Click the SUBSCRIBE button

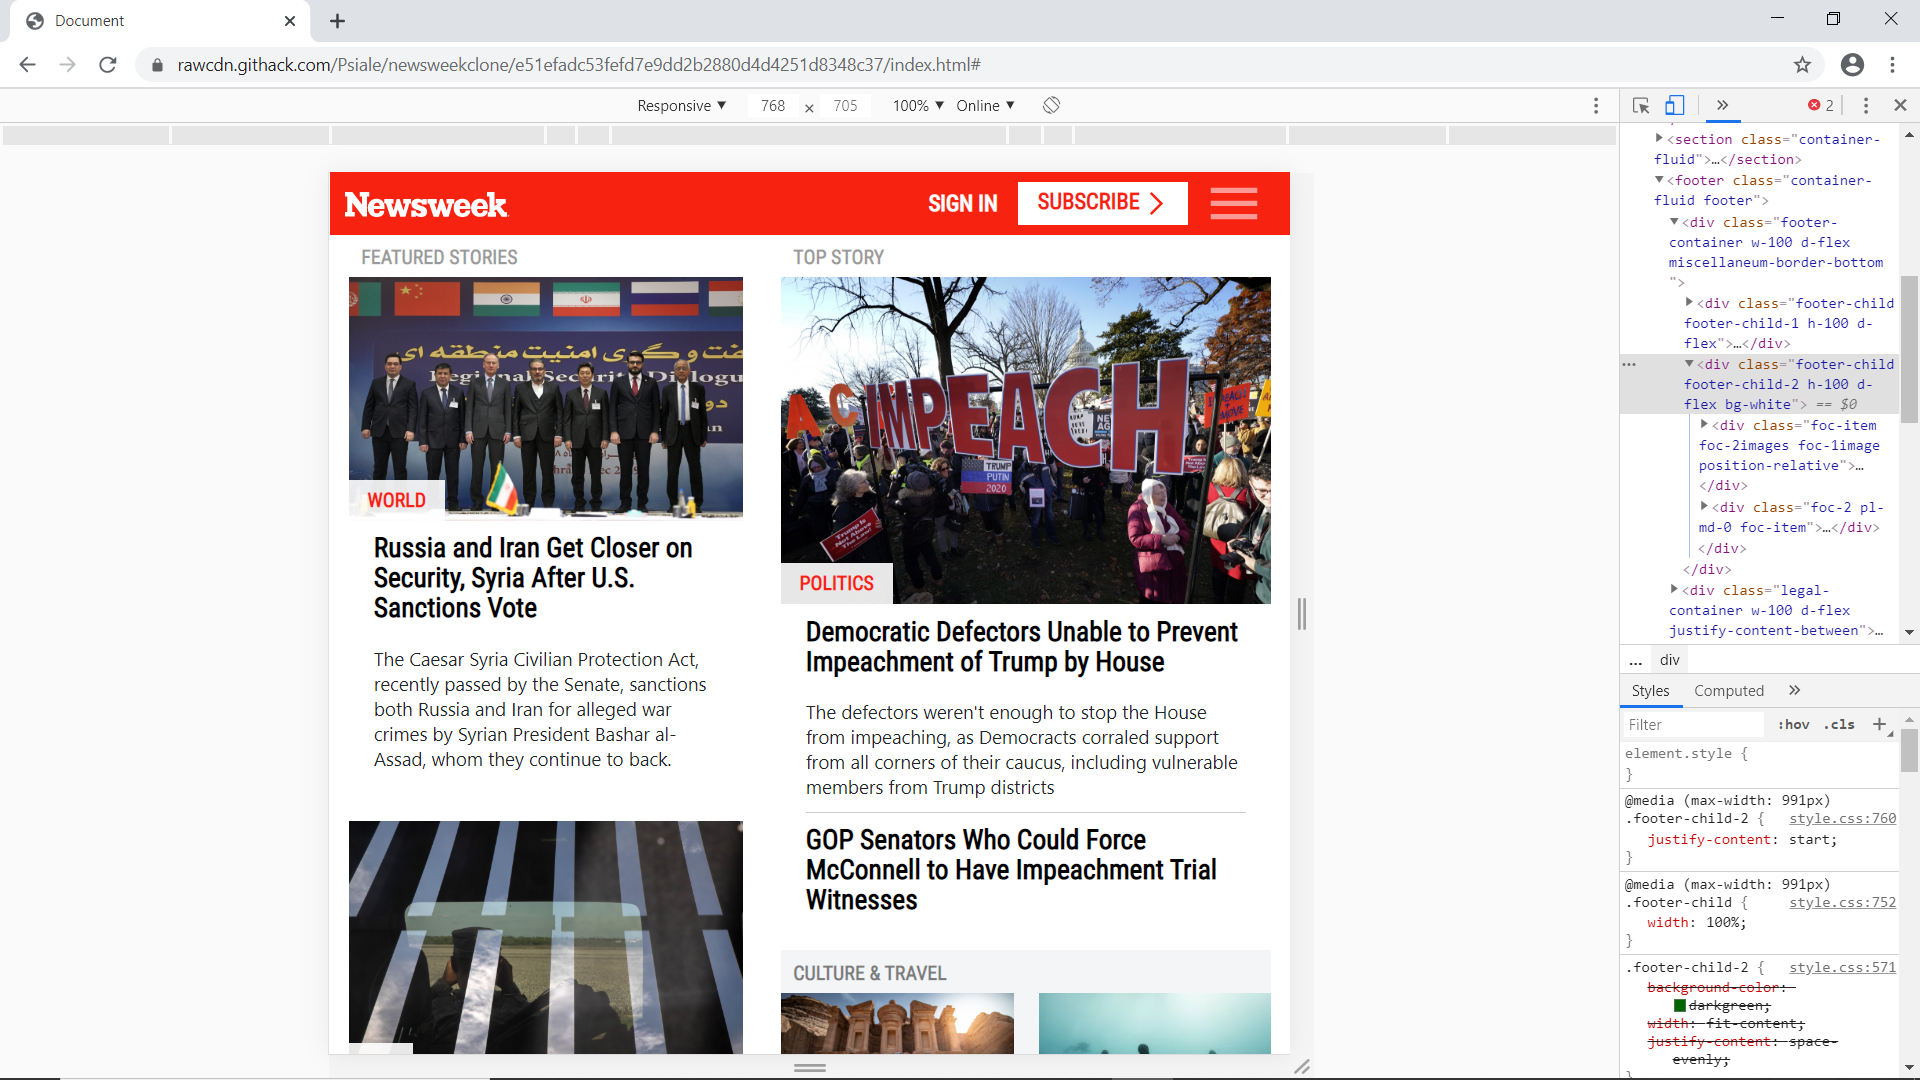1102,203
